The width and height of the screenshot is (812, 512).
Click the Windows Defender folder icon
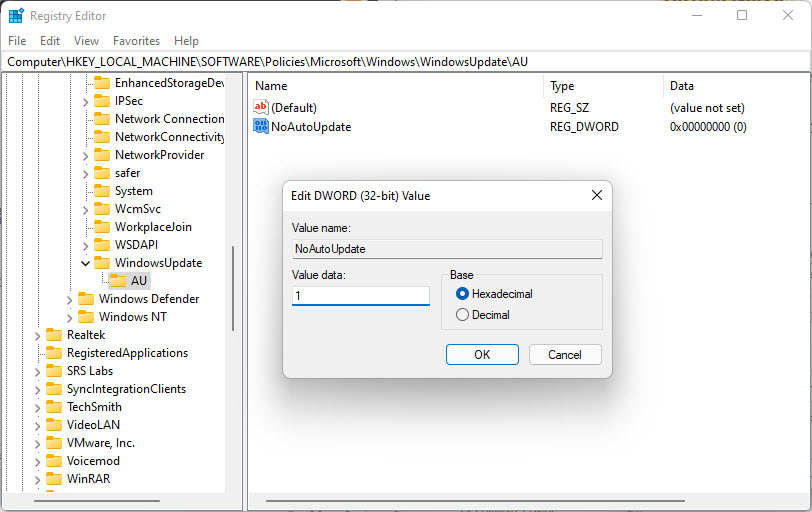pyautogui.click(x=86, y=299)
